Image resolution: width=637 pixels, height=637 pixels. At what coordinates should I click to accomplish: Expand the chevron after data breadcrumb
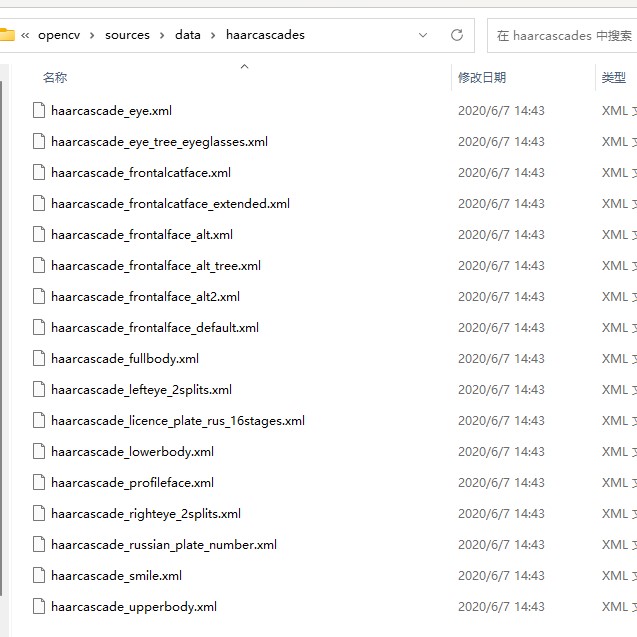(213, 35)
